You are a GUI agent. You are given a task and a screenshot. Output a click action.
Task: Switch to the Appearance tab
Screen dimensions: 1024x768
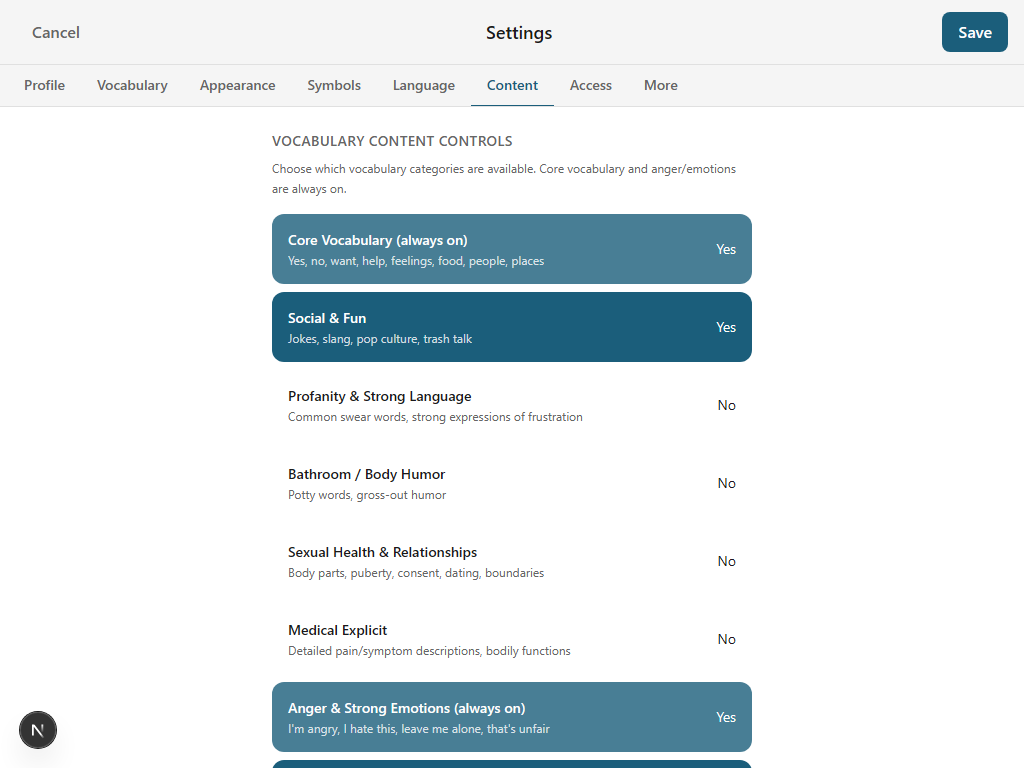pos(237,85)
